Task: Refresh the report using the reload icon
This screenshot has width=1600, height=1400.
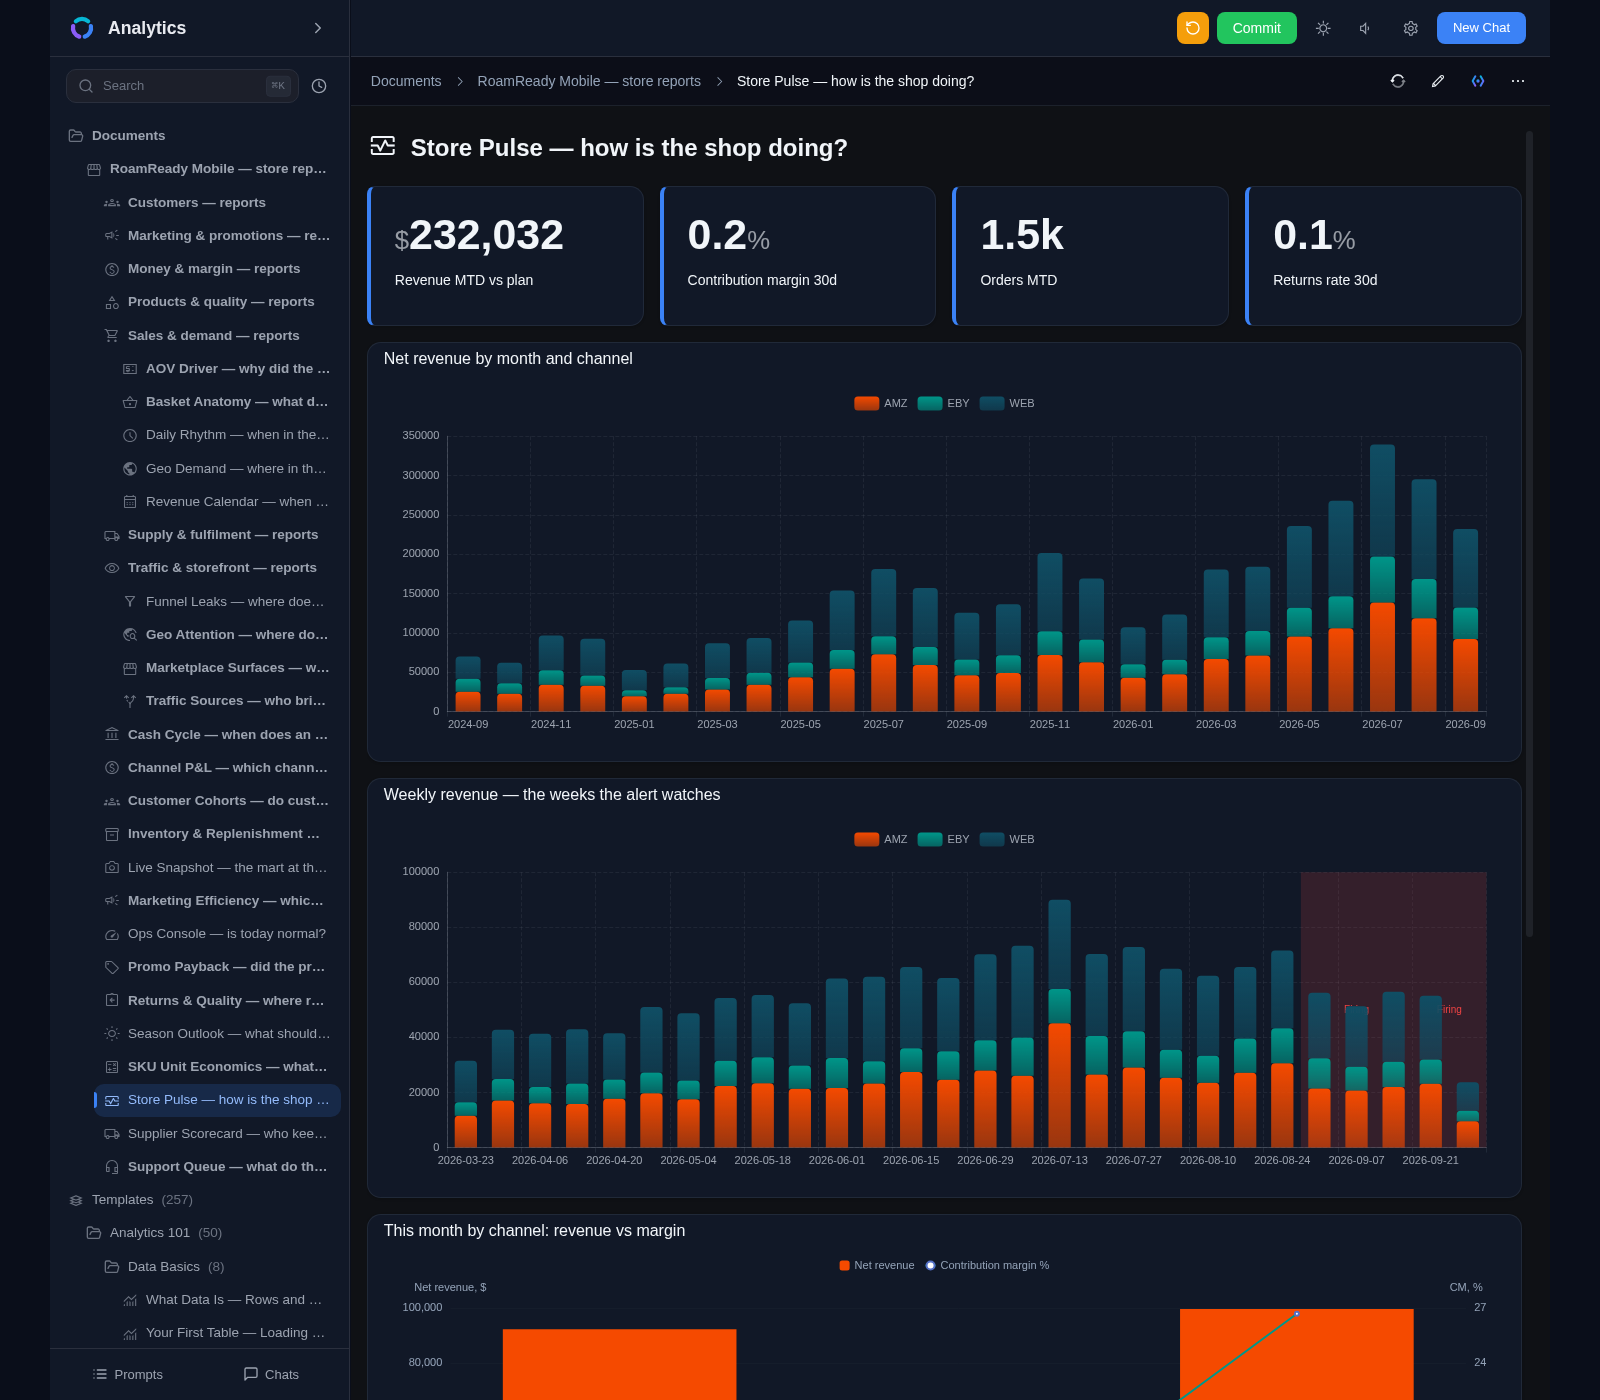Action: tap(1398, 81)
